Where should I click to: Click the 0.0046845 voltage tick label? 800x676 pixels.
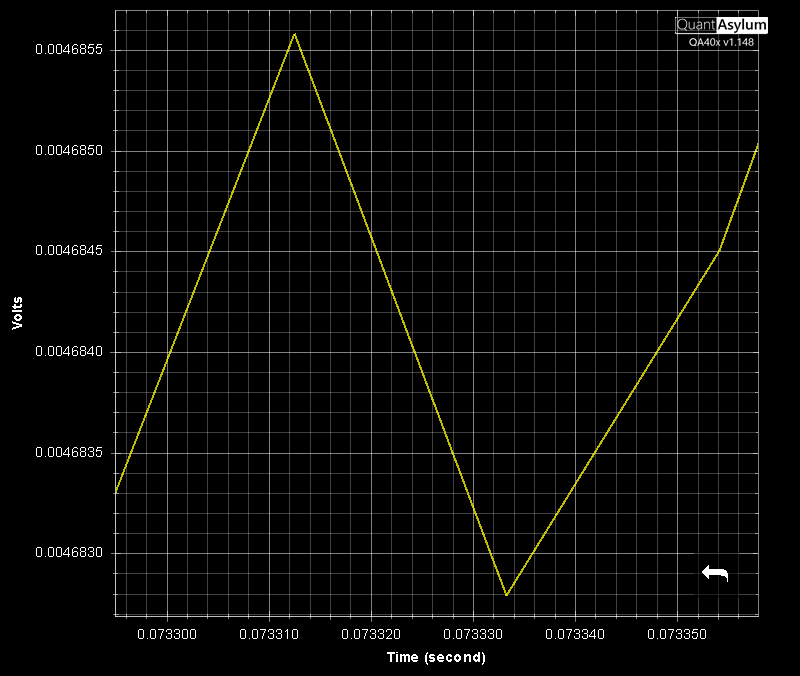point(69,251)
